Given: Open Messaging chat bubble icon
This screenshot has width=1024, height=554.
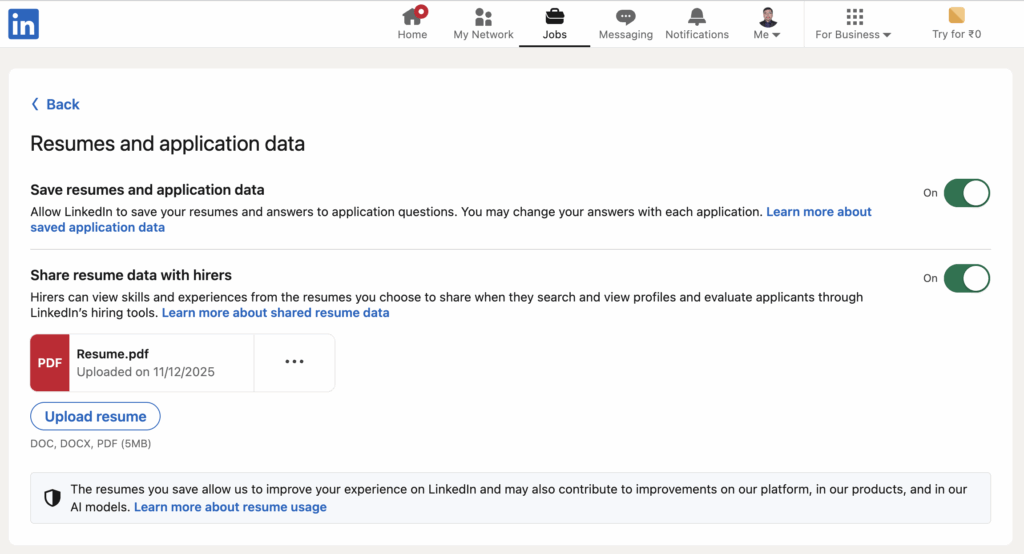Looking at the screenshot, I should click(x=625, y=16).
